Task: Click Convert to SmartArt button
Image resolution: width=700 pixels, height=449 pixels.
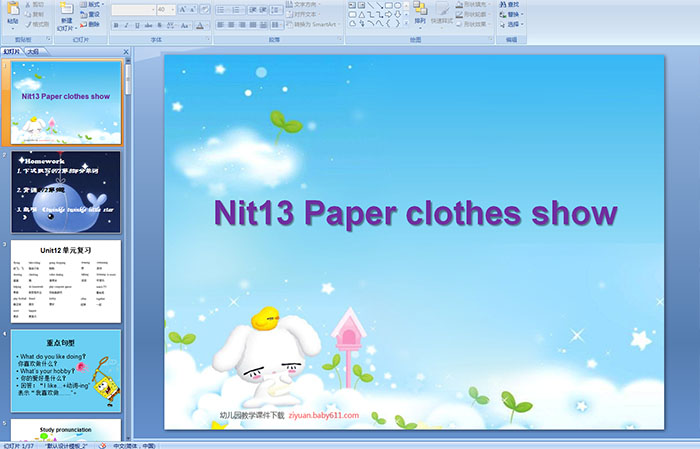Action: pos(314,24)
